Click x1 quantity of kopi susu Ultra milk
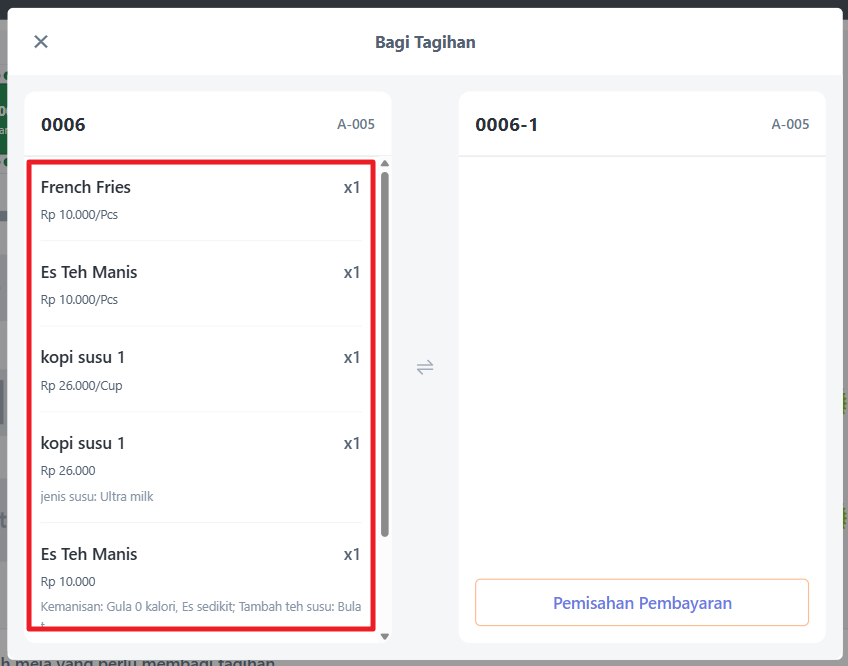 tap(352, 443)
